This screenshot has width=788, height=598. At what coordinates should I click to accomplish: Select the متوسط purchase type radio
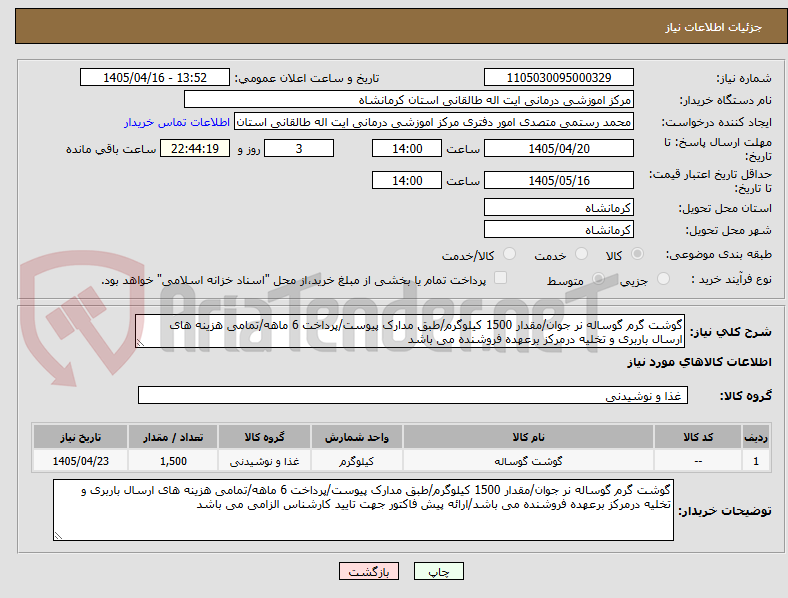click(x=598, y=278)
